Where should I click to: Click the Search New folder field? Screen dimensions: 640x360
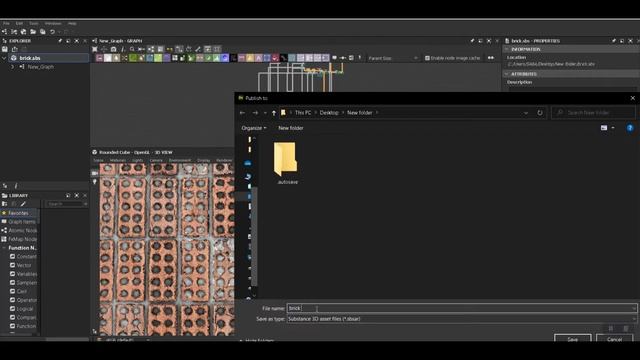pos(593,113)
